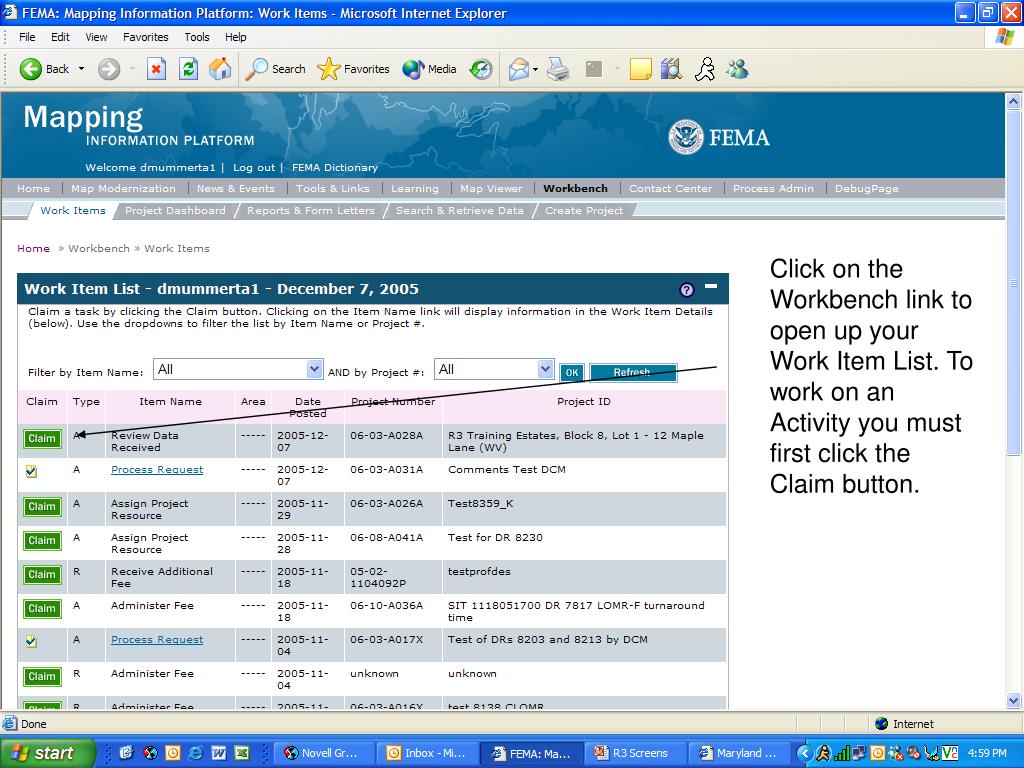Switch to Create Project sub-tab
The width and height of the screenshot is (1024, 768).
click(584, 210)
